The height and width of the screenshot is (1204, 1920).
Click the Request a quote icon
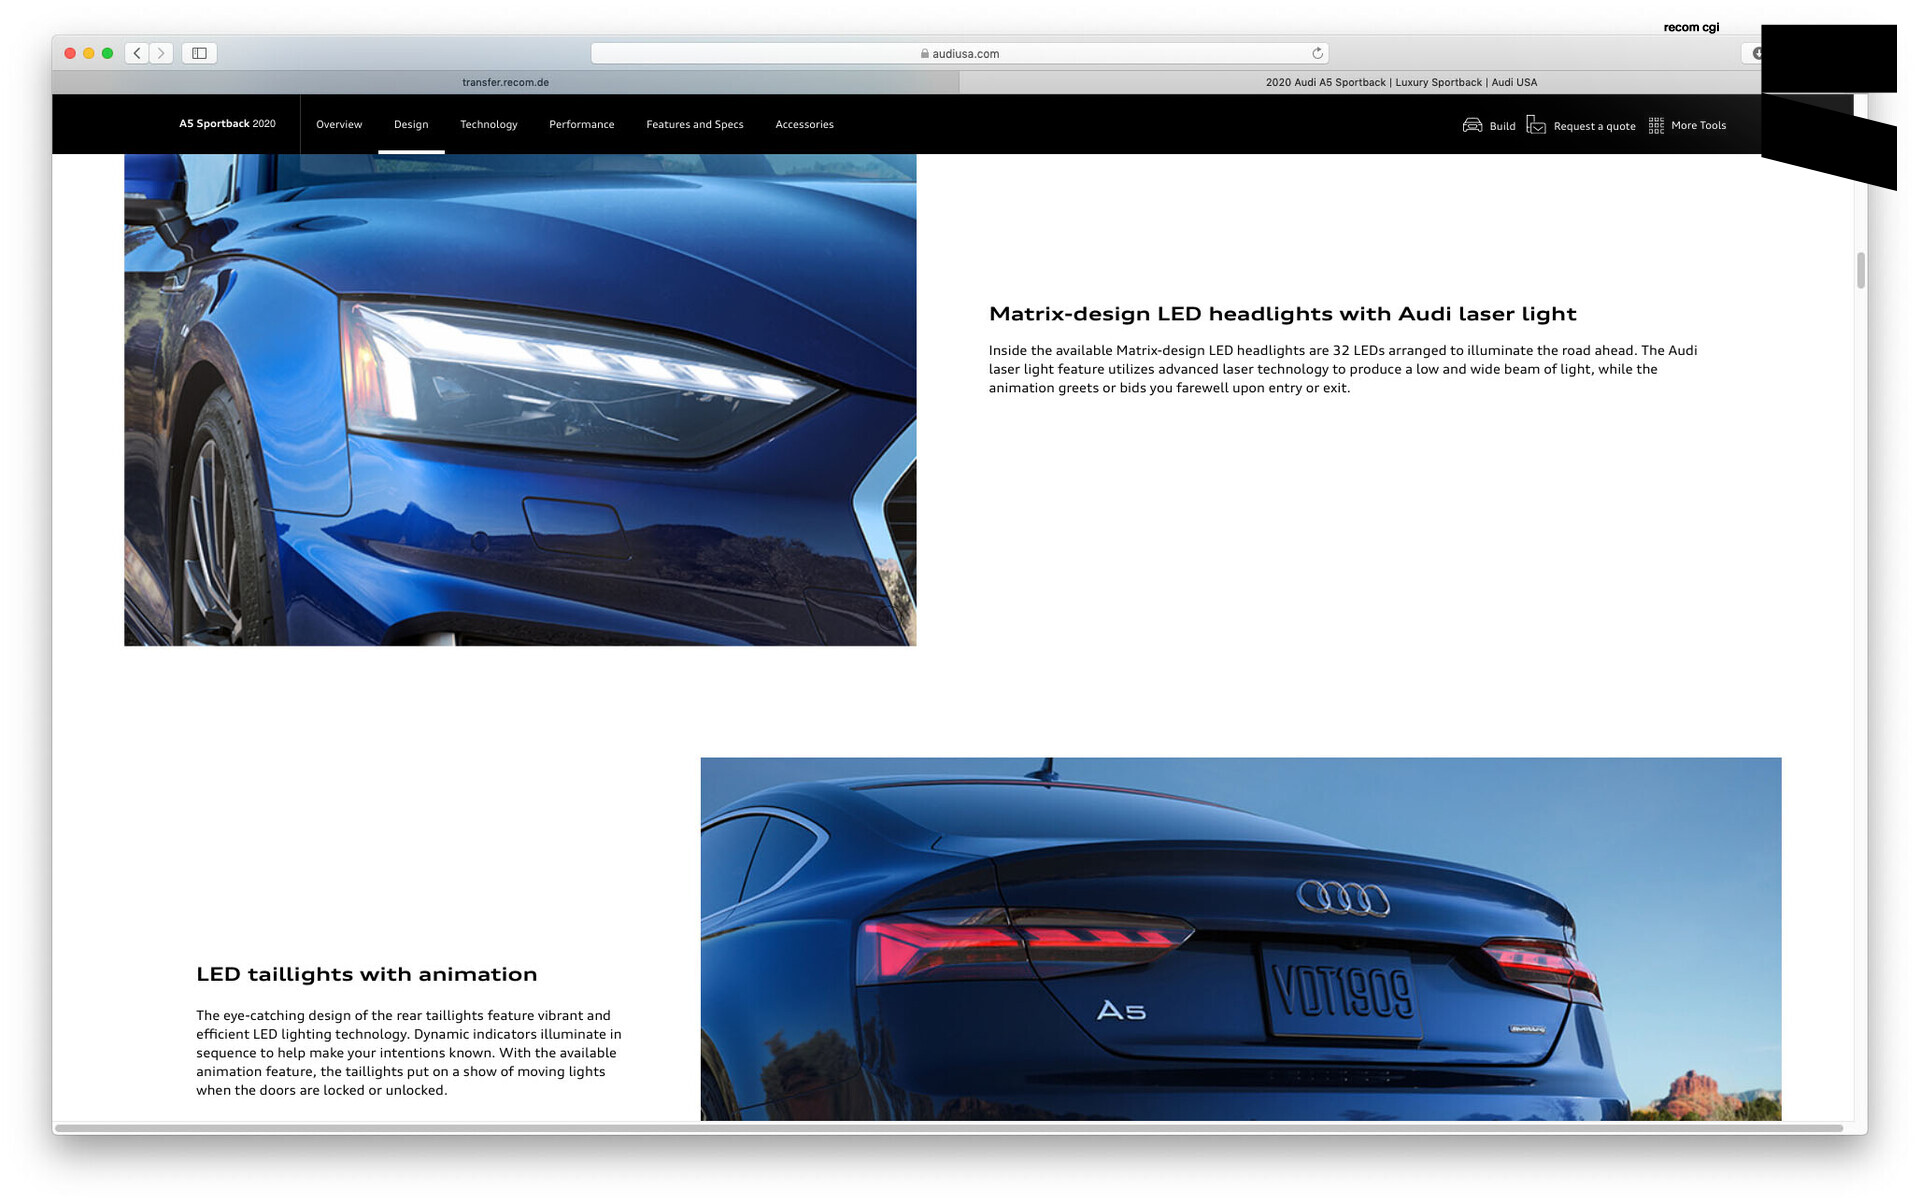[x=1536, y=125]
